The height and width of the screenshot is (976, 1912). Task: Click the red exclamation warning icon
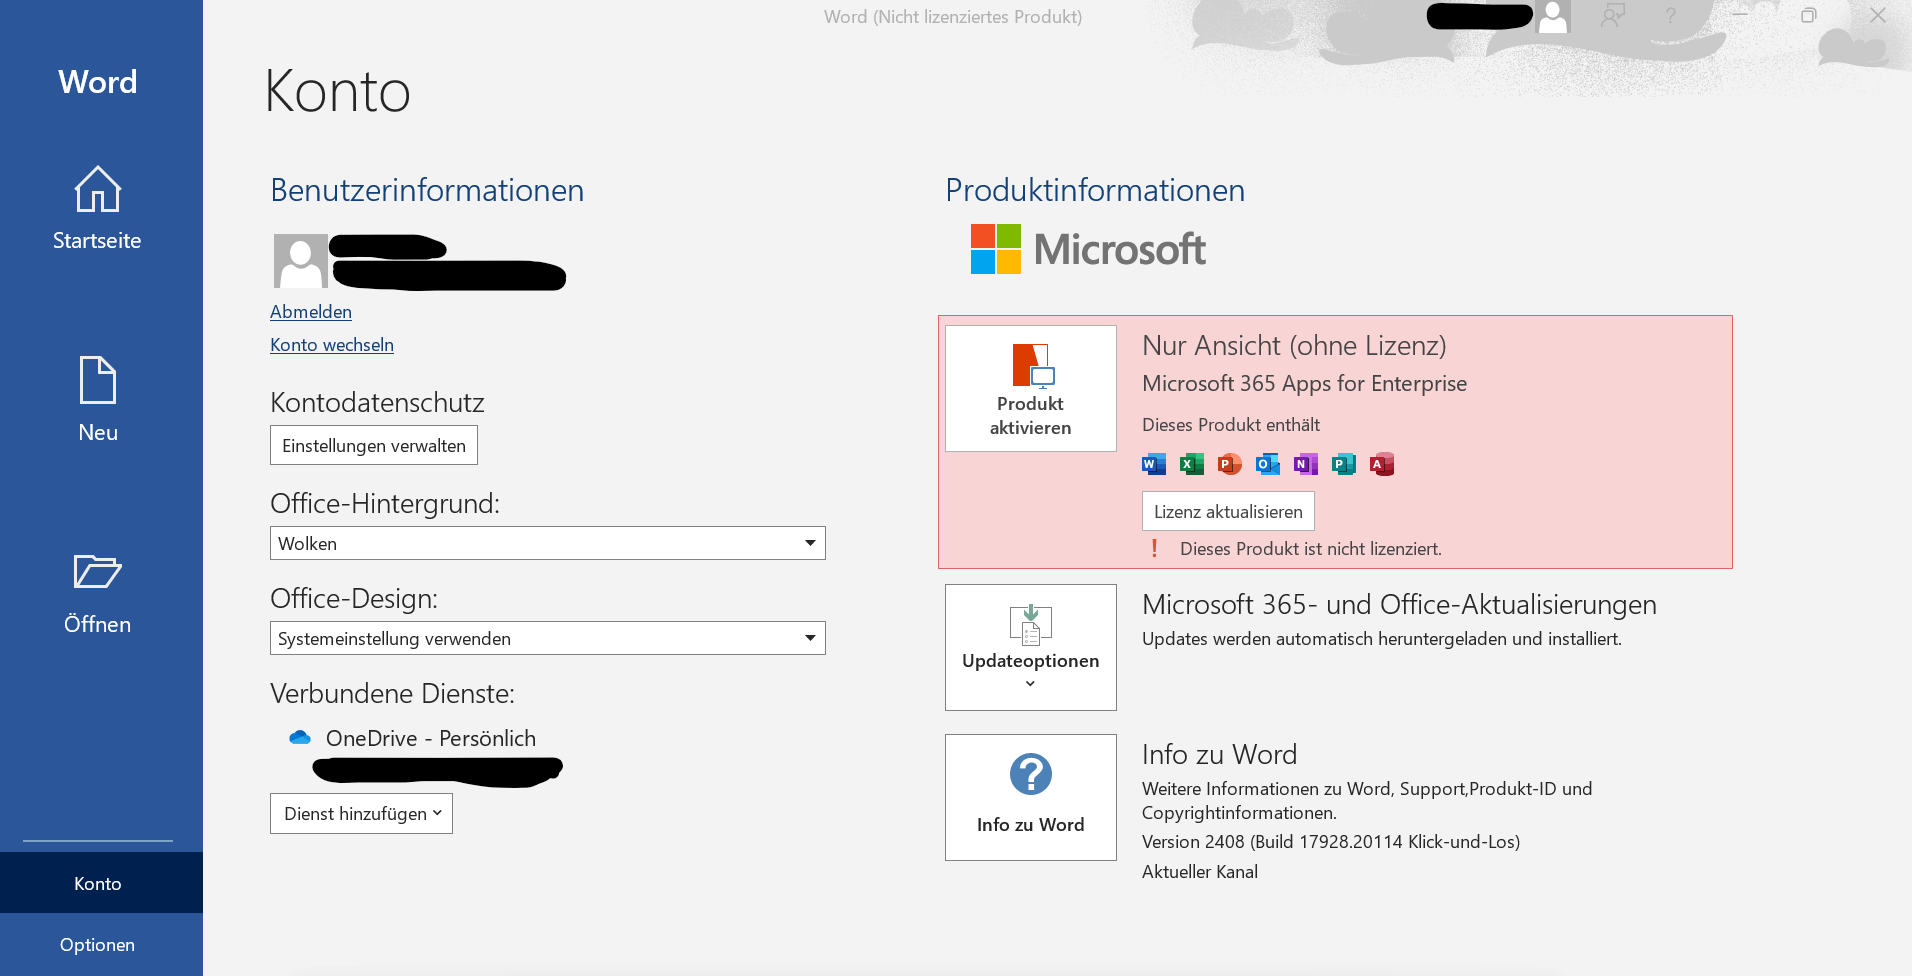[1155, 548]
